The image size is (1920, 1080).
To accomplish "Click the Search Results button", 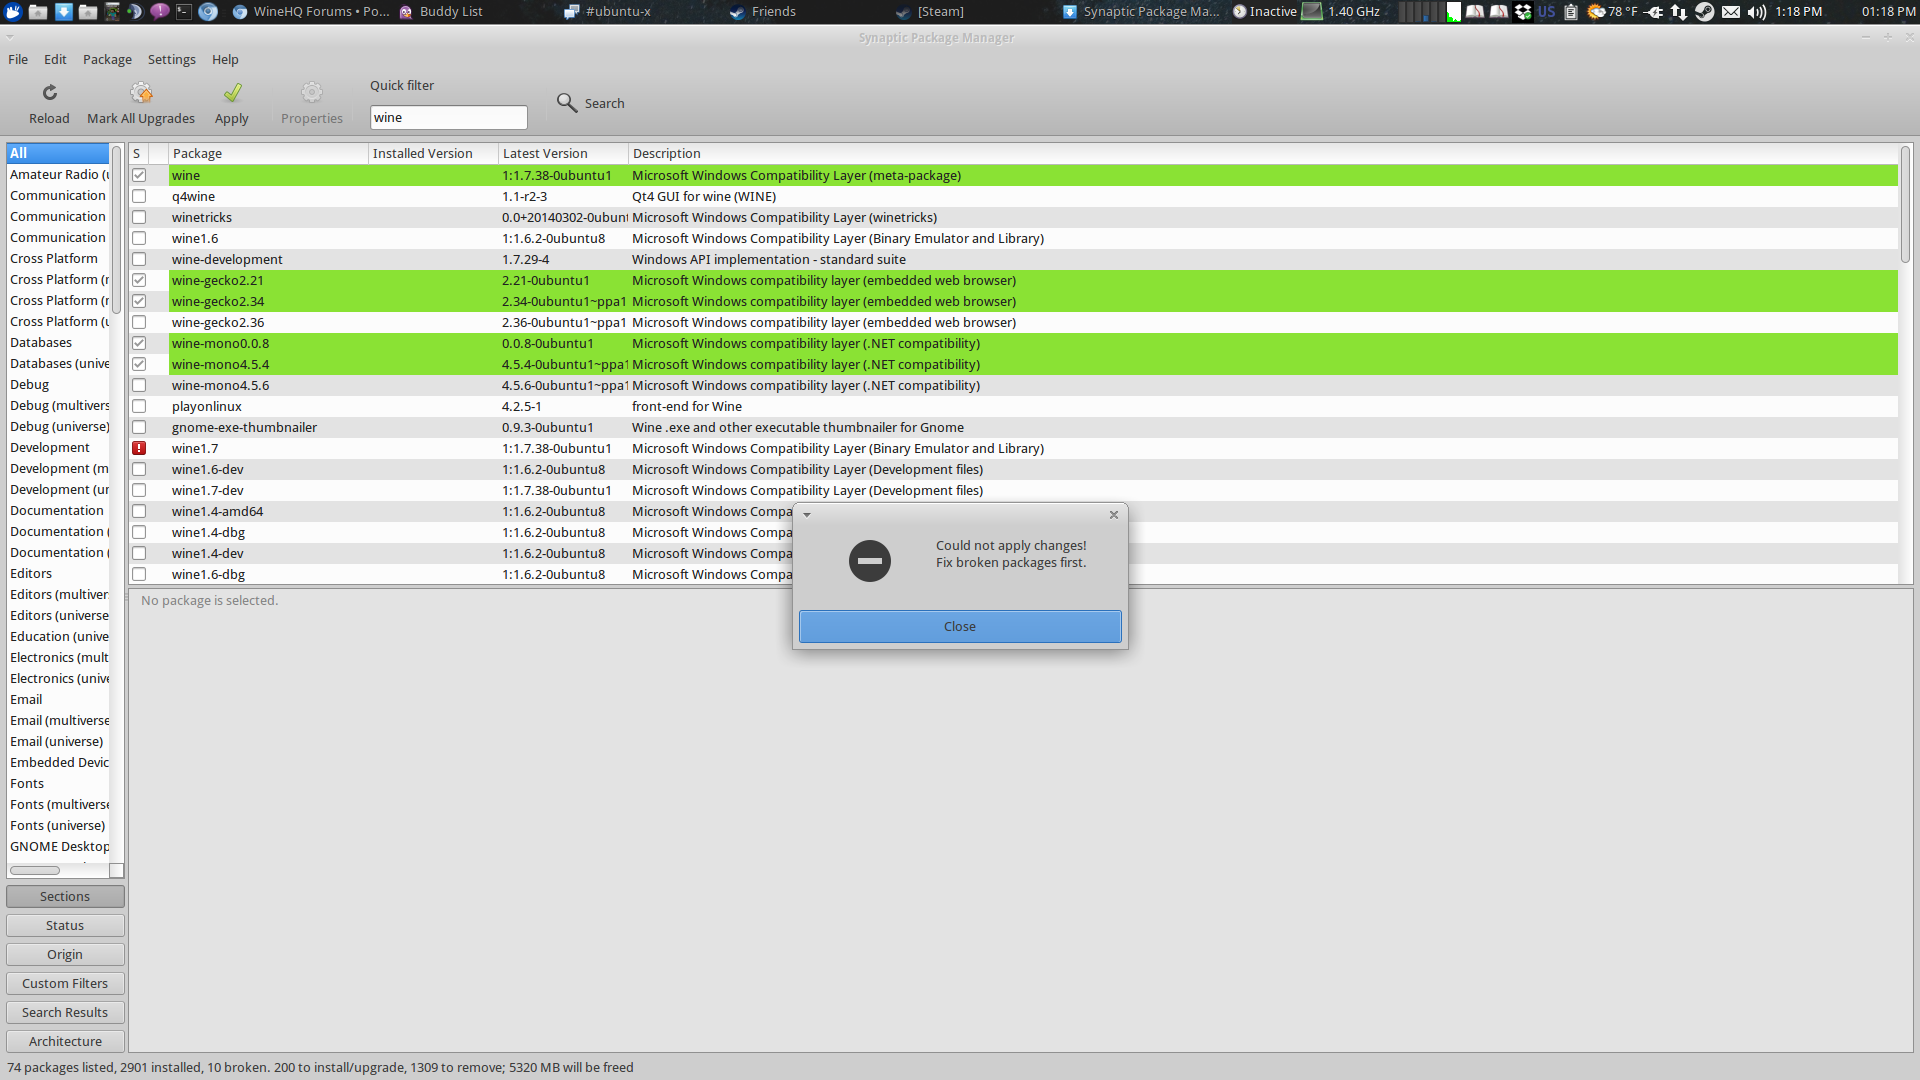I will click(x=65, y=1013).
